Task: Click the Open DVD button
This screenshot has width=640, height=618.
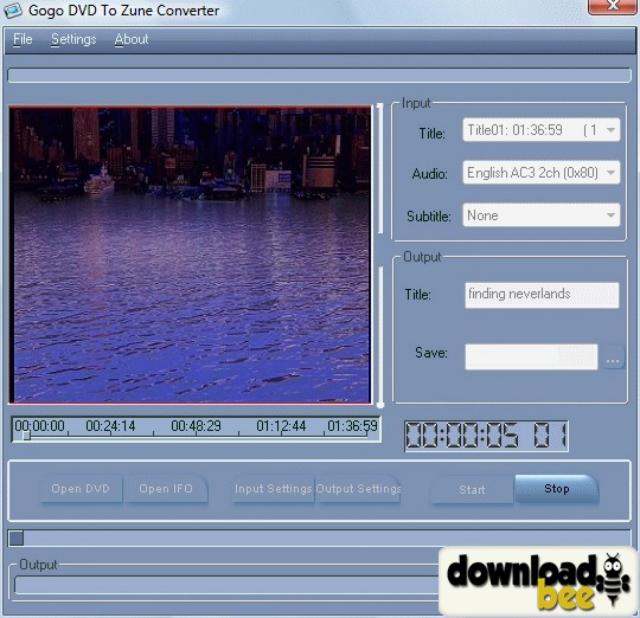Action: pos(81,489)
